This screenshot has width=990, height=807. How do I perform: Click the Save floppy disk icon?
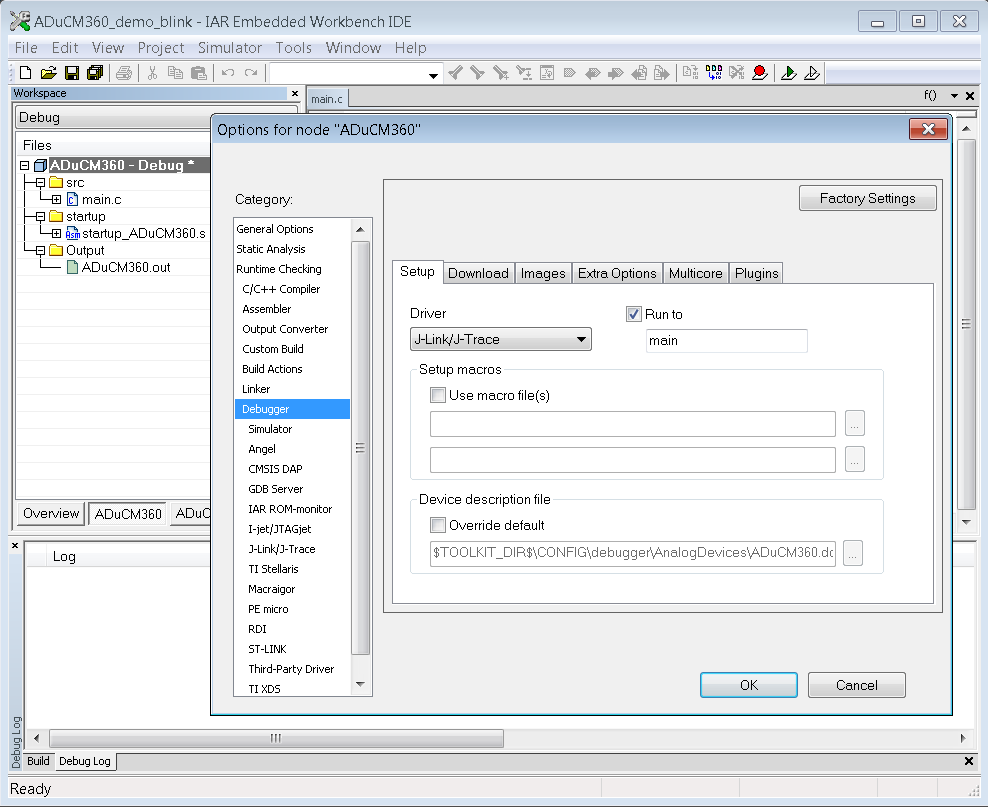point(72,73)
